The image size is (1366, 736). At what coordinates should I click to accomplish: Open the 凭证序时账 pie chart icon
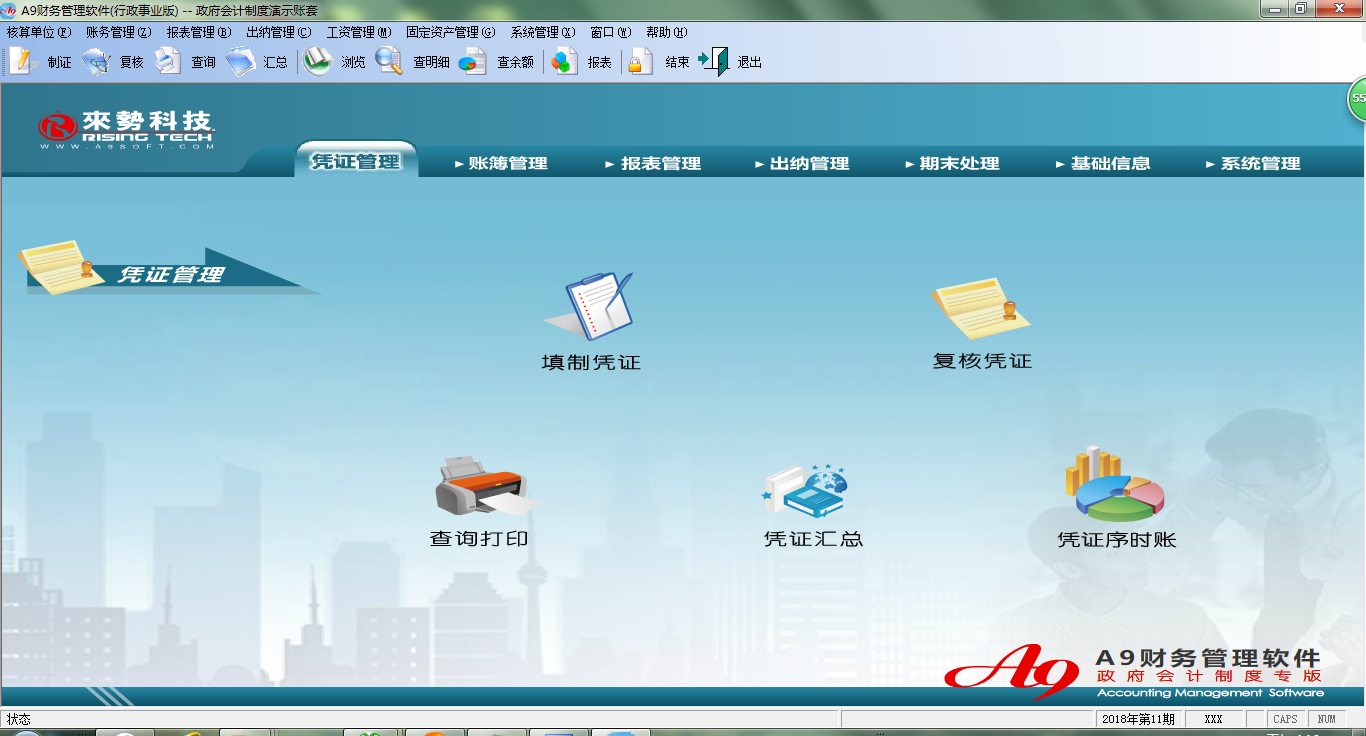pyautogui.click(x=1115, y=486)
